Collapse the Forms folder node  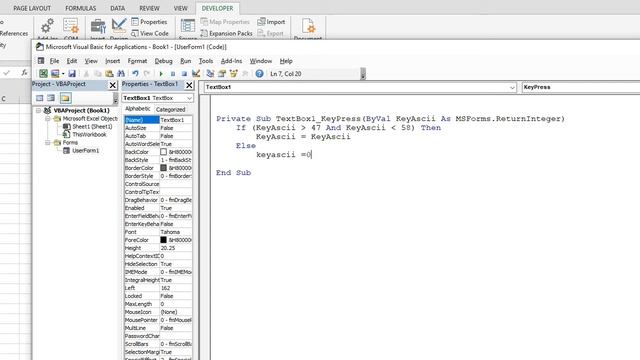[x=48, y=143]
